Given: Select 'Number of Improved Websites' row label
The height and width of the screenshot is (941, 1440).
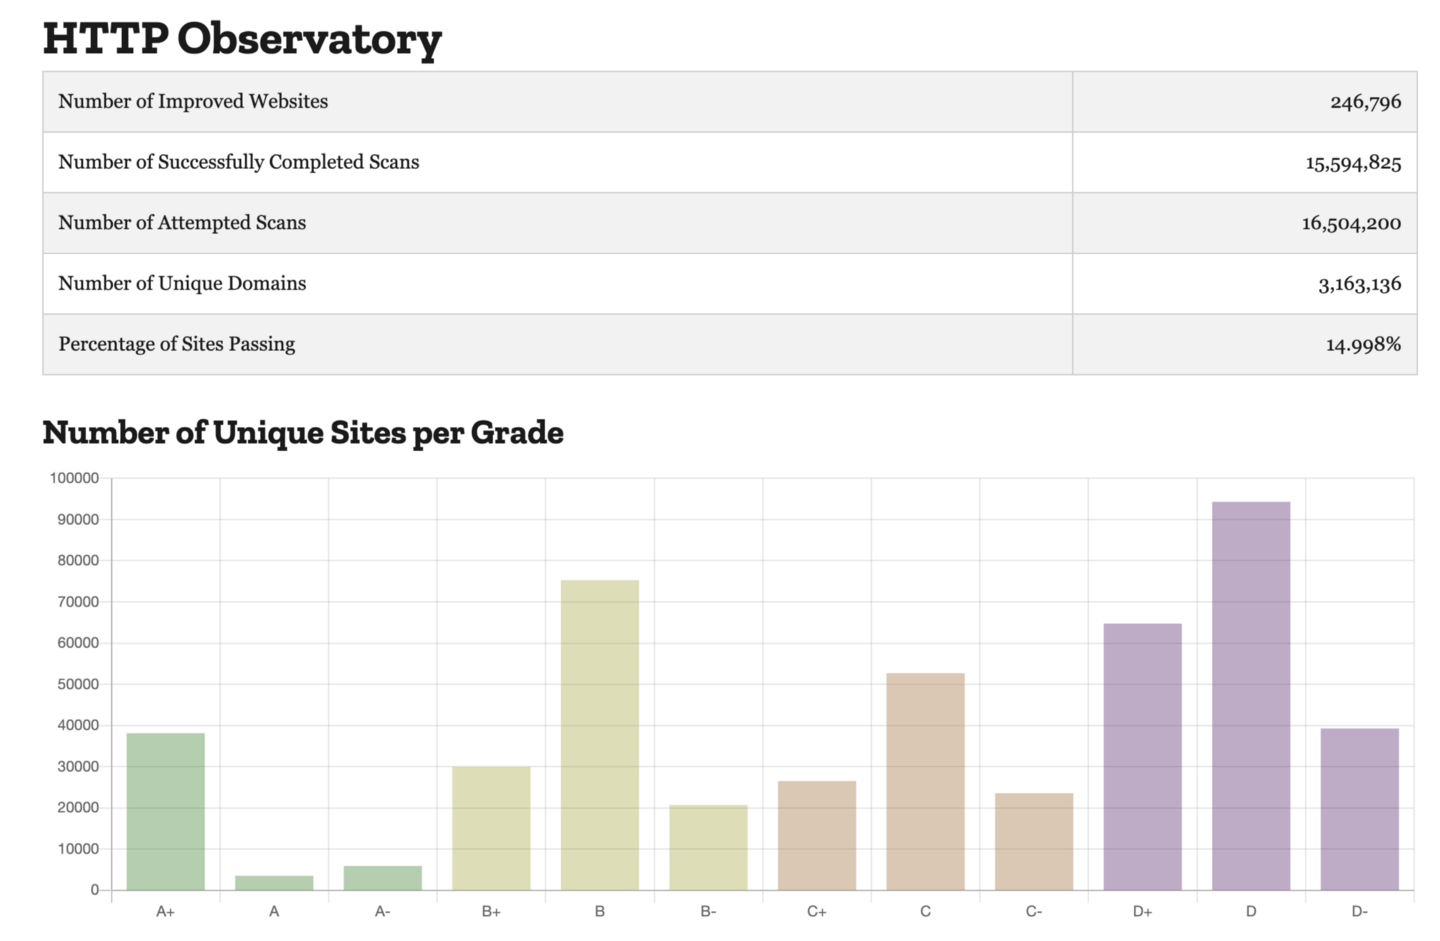Looking at the screenshot, I should (x=193, y=101).
